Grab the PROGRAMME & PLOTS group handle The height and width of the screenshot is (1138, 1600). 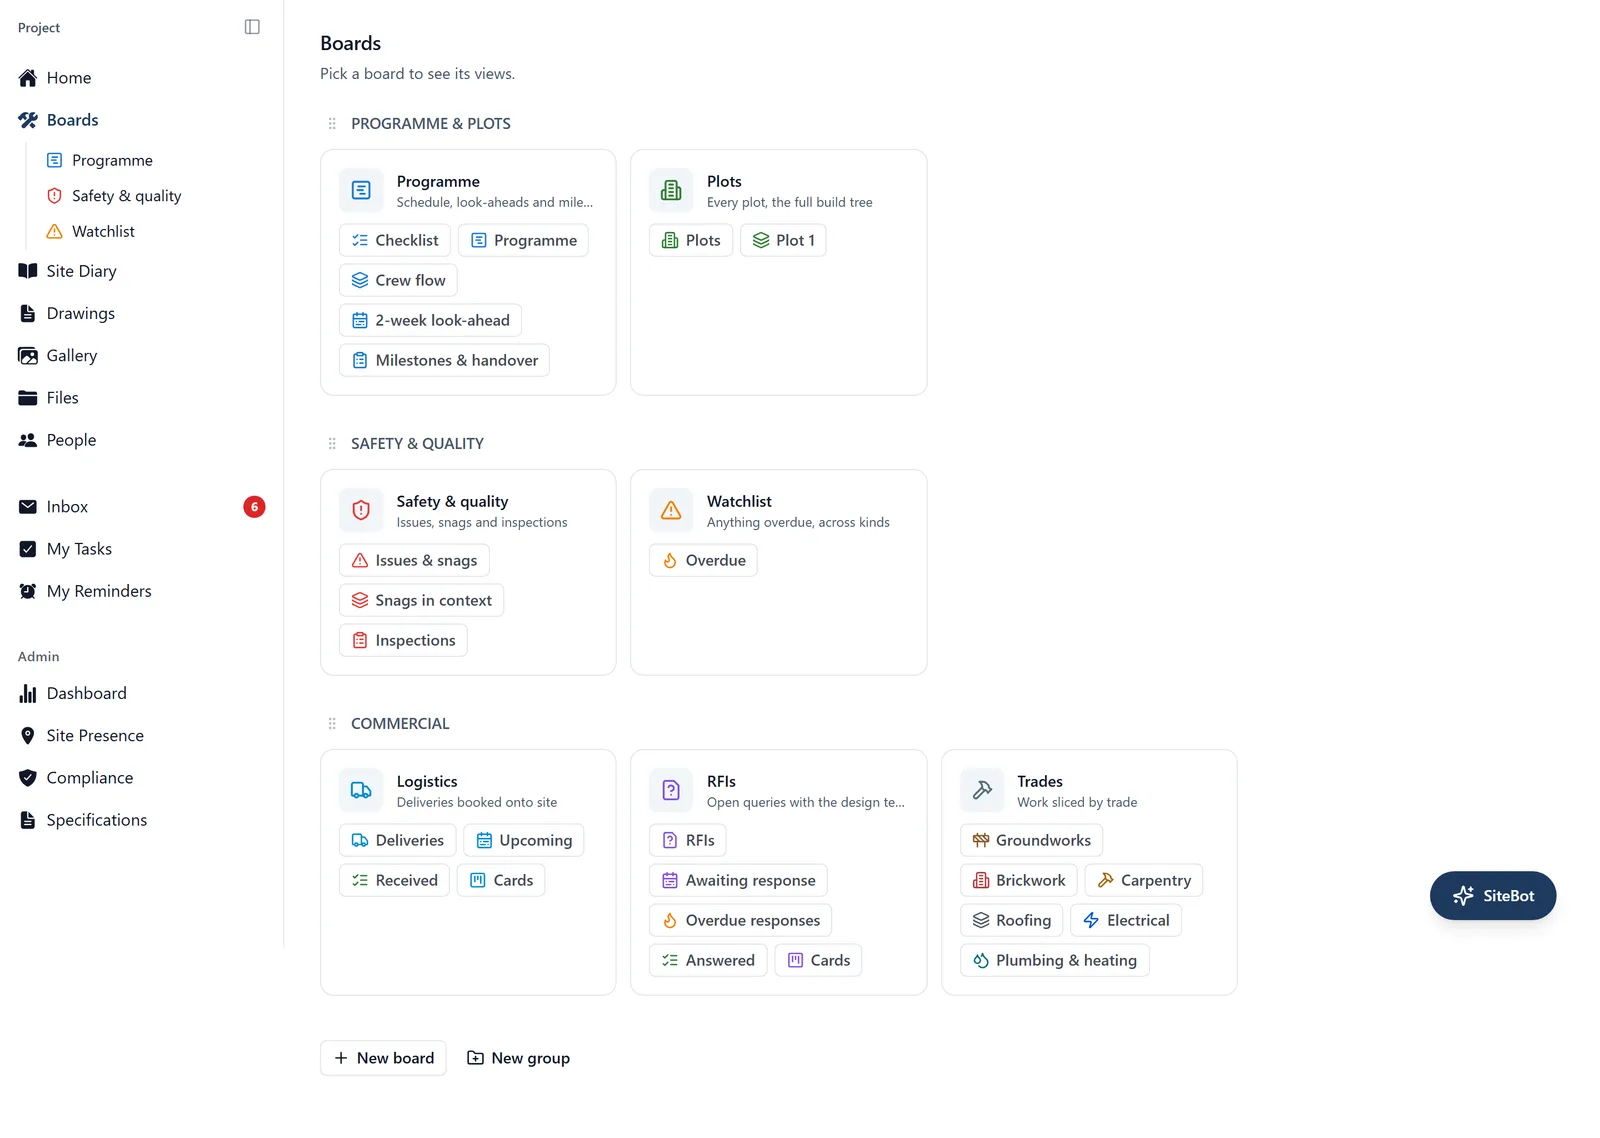click(x=332, y=124)
